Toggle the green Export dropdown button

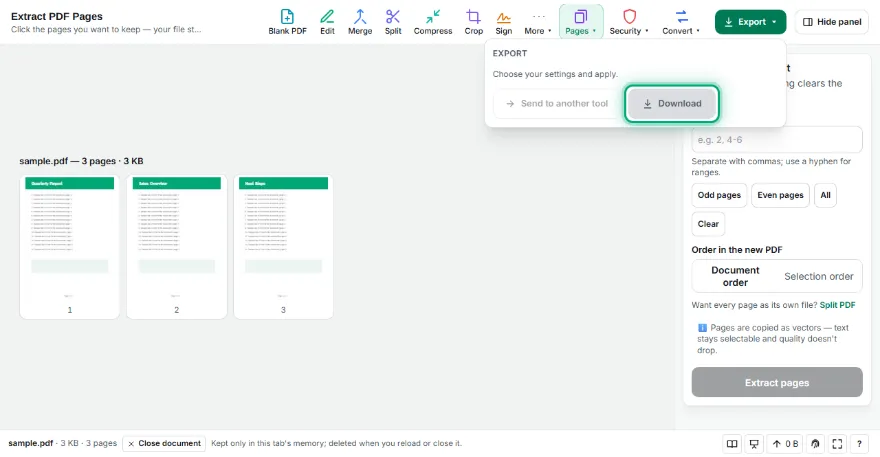click(750, 22)
